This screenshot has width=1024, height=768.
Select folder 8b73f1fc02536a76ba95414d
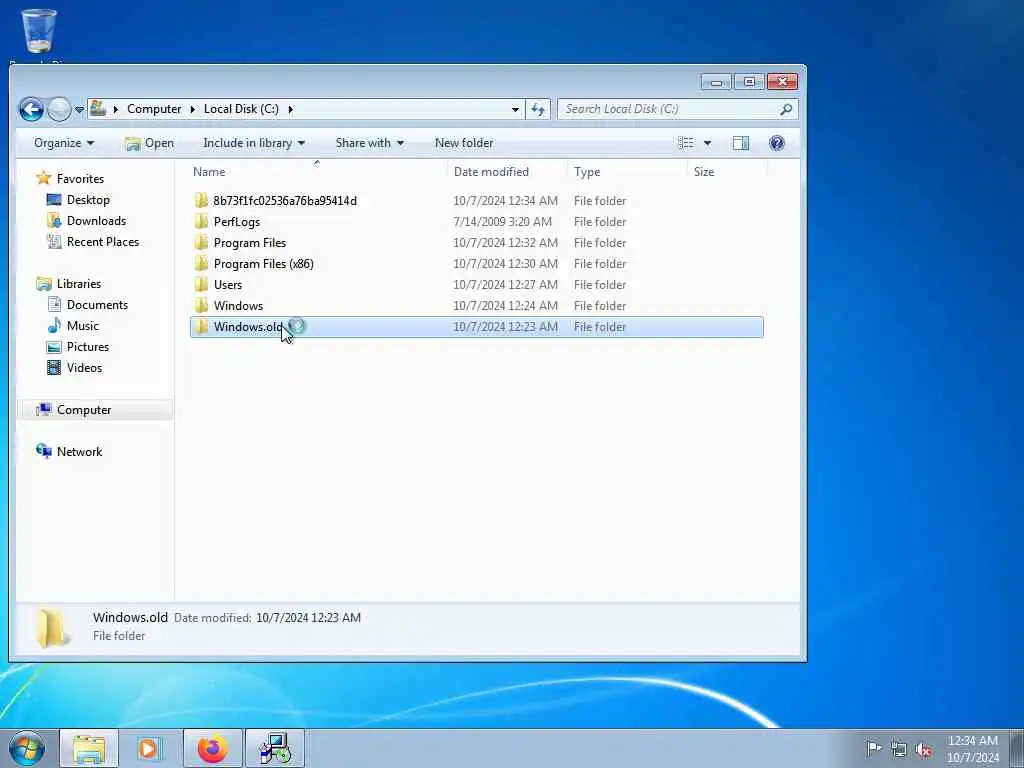[x=285, y=201]
